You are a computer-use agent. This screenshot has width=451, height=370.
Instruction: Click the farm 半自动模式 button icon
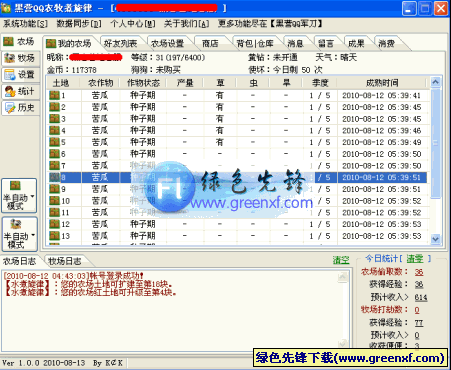tap(15, 185)
